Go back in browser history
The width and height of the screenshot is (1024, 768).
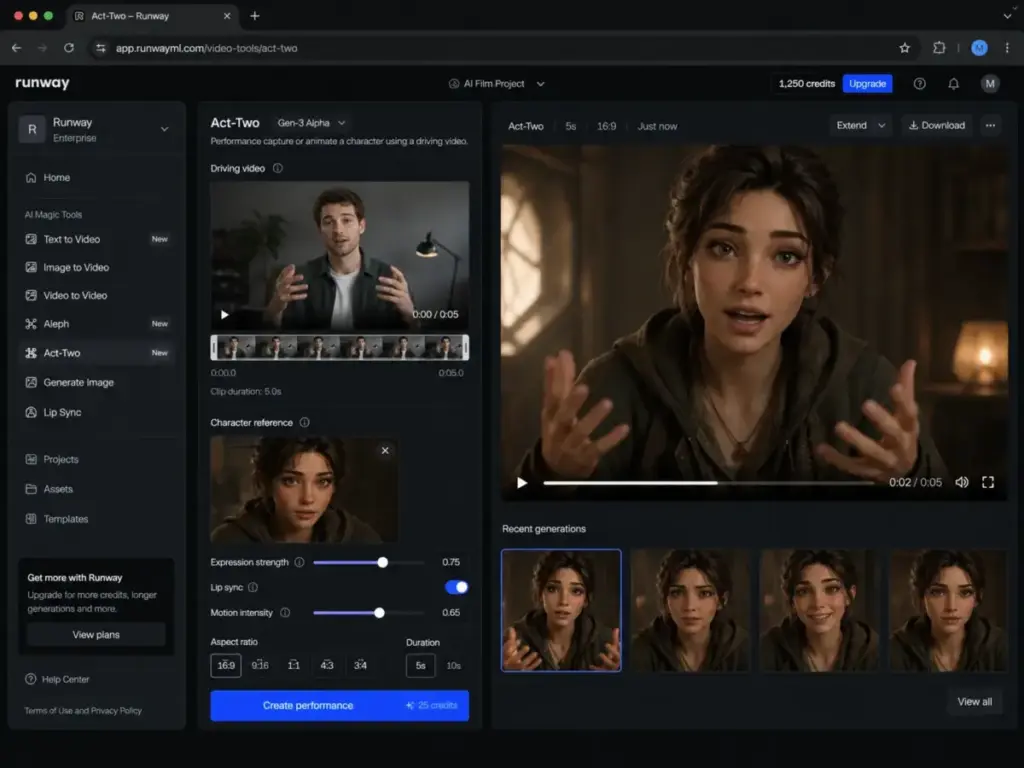(x=16, y=48)
